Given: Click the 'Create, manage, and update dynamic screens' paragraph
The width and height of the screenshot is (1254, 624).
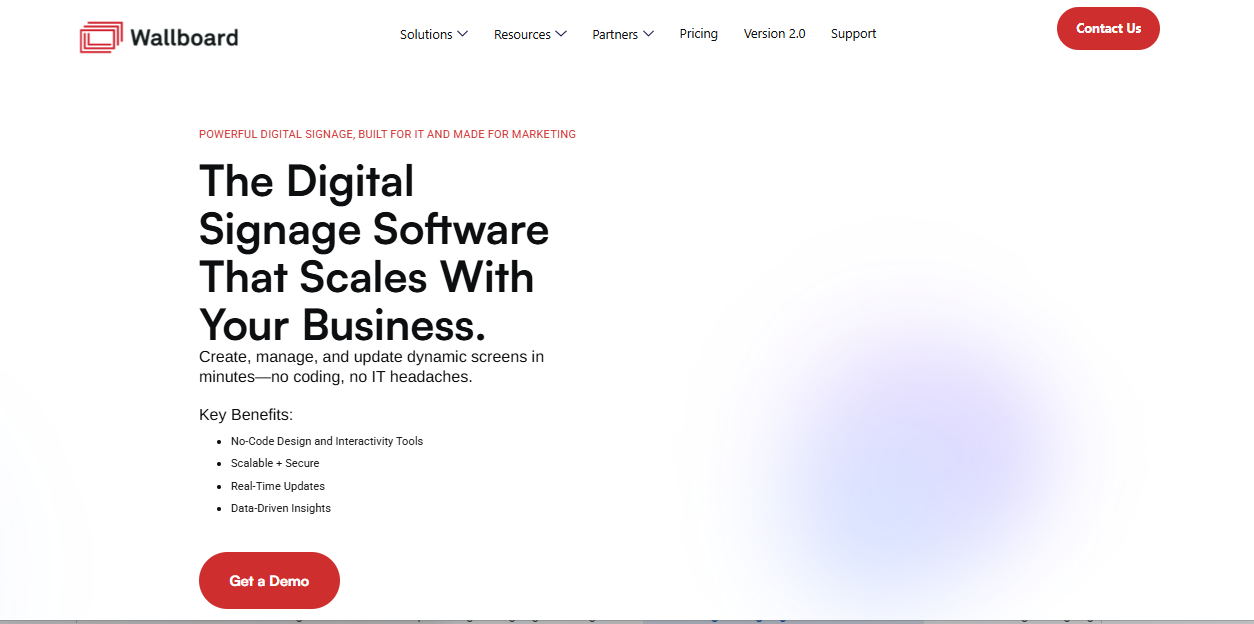Looking at the screenshot, I should point(371,367).
